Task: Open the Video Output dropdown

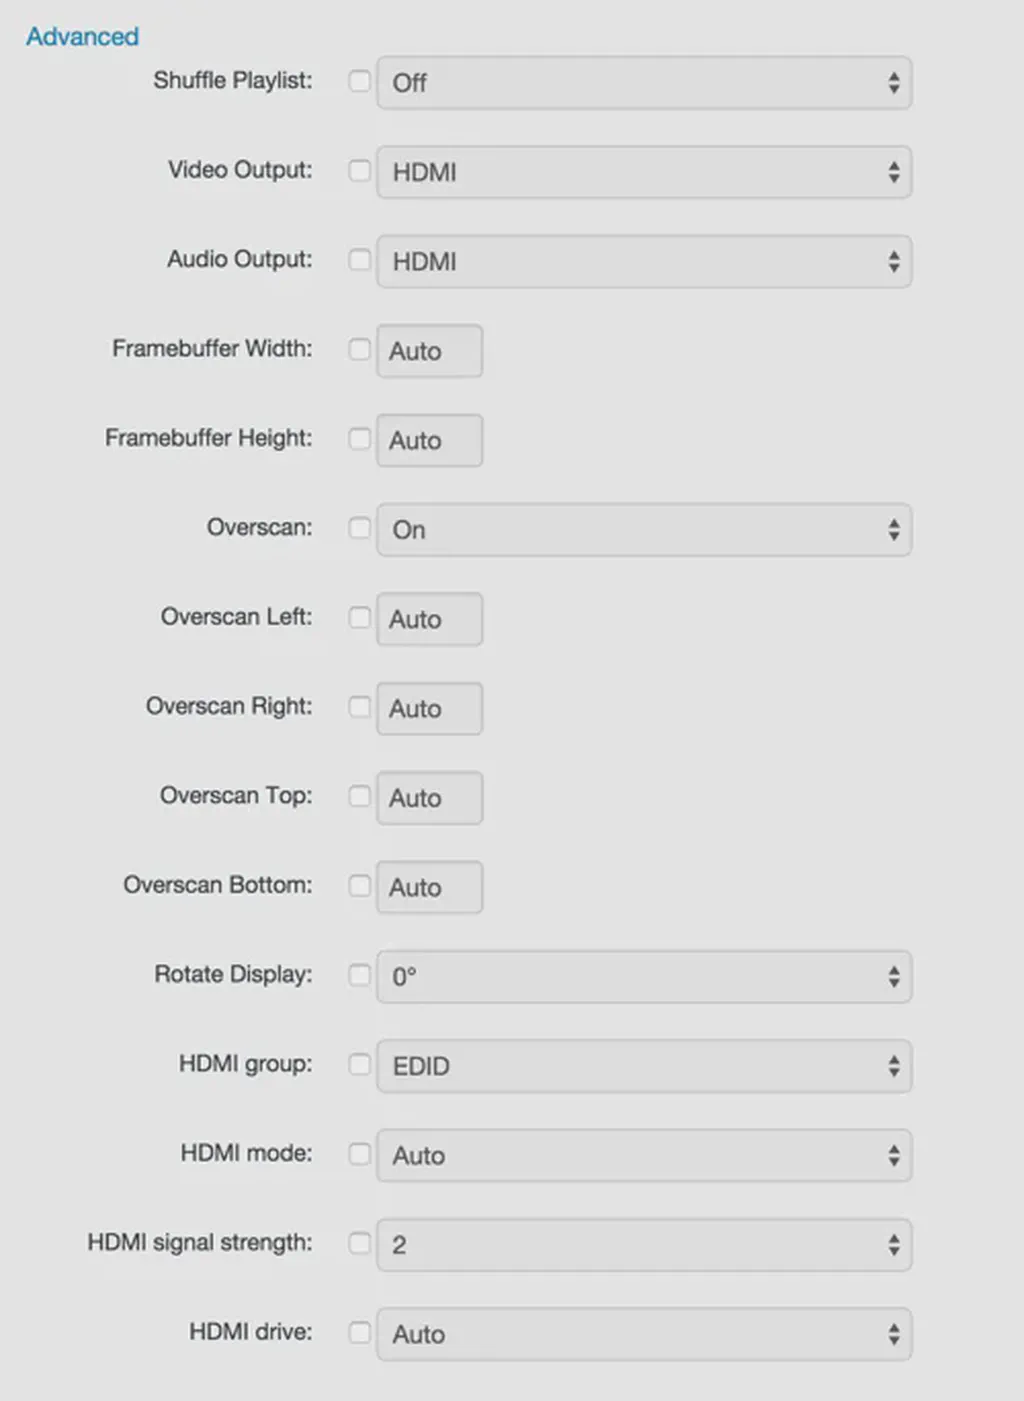Action: pos(644,172)
